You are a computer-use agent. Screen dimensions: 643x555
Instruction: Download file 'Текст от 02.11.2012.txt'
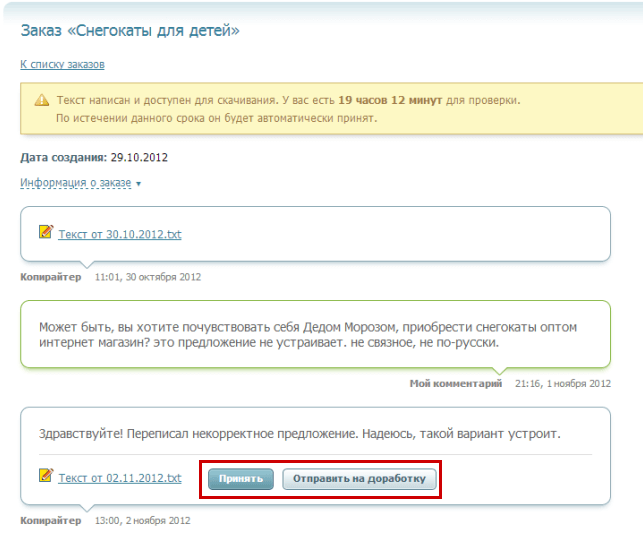pyautogui.click(x=119, y=478)
